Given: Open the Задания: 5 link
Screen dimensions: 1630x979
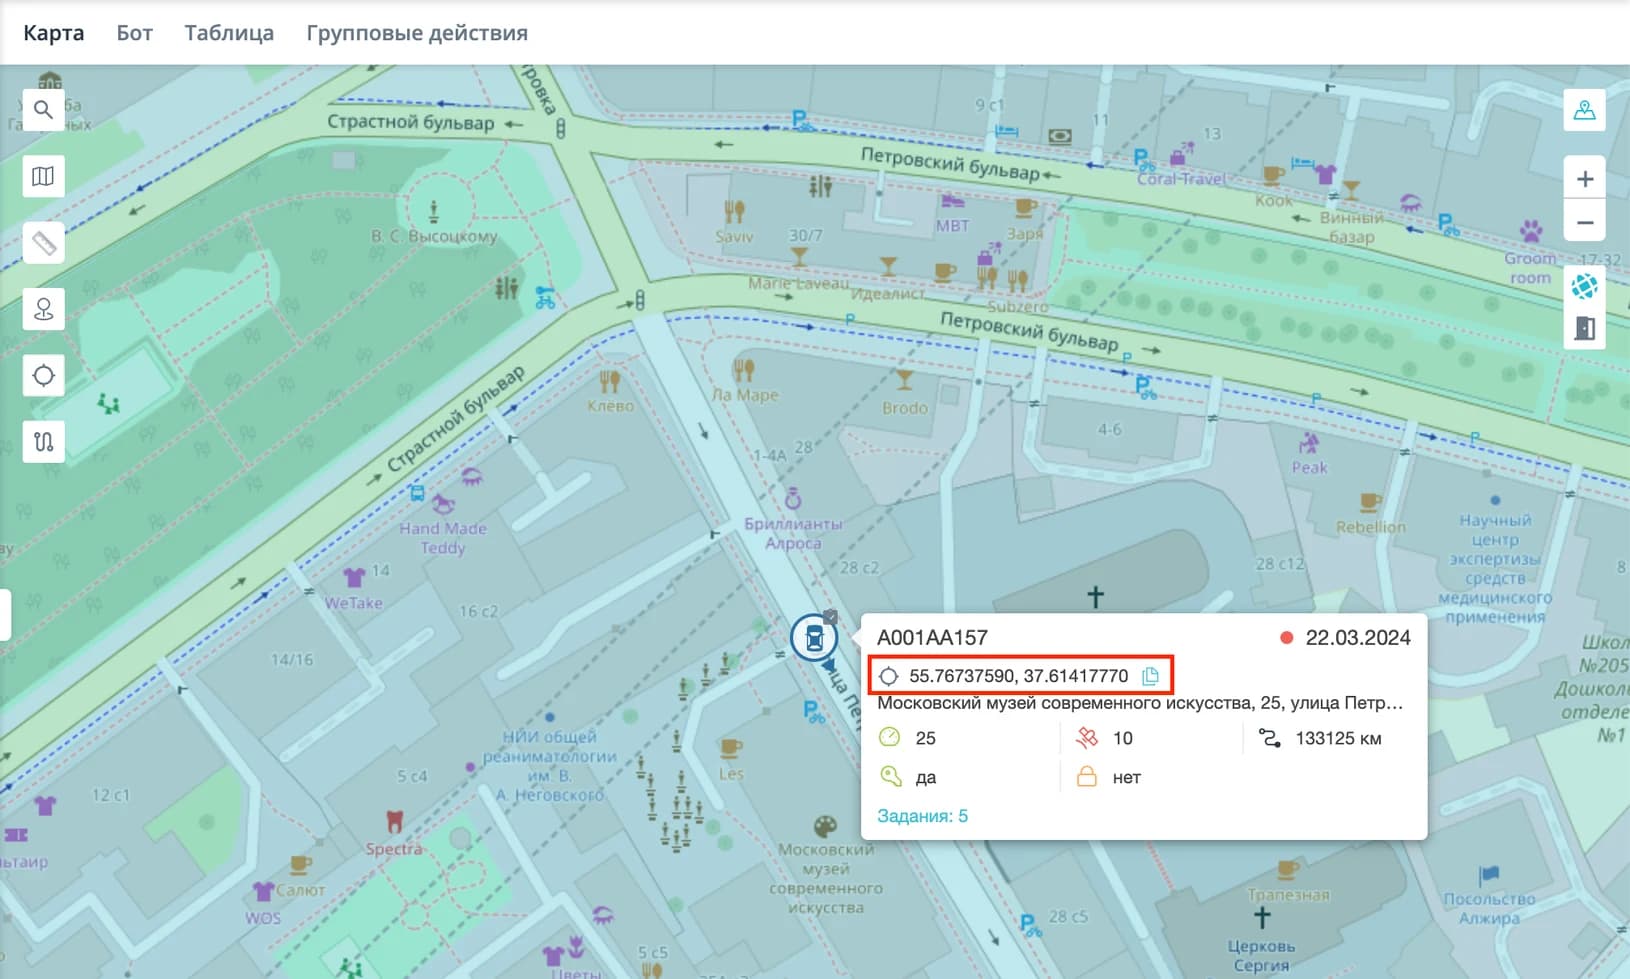Looking at the screenshot, I should pos(922,816).
